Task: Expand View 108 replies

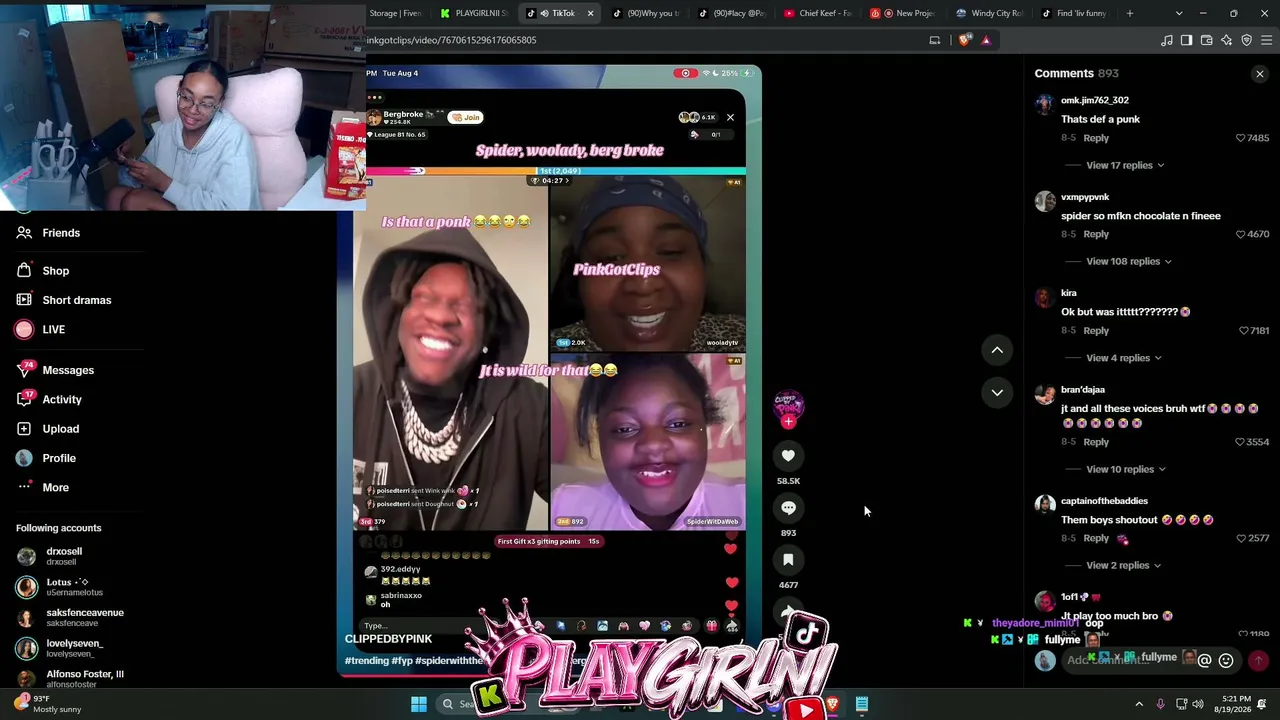Action: point(1129,261)
